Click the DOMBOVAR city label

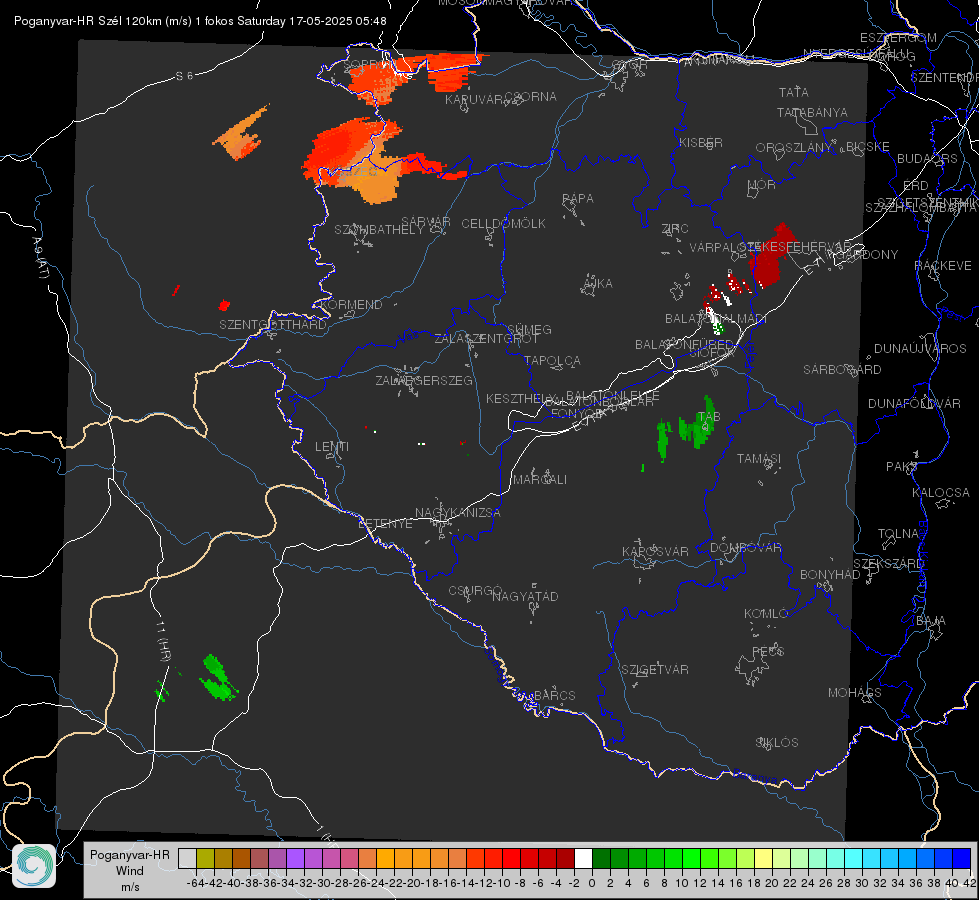point(745,548)
